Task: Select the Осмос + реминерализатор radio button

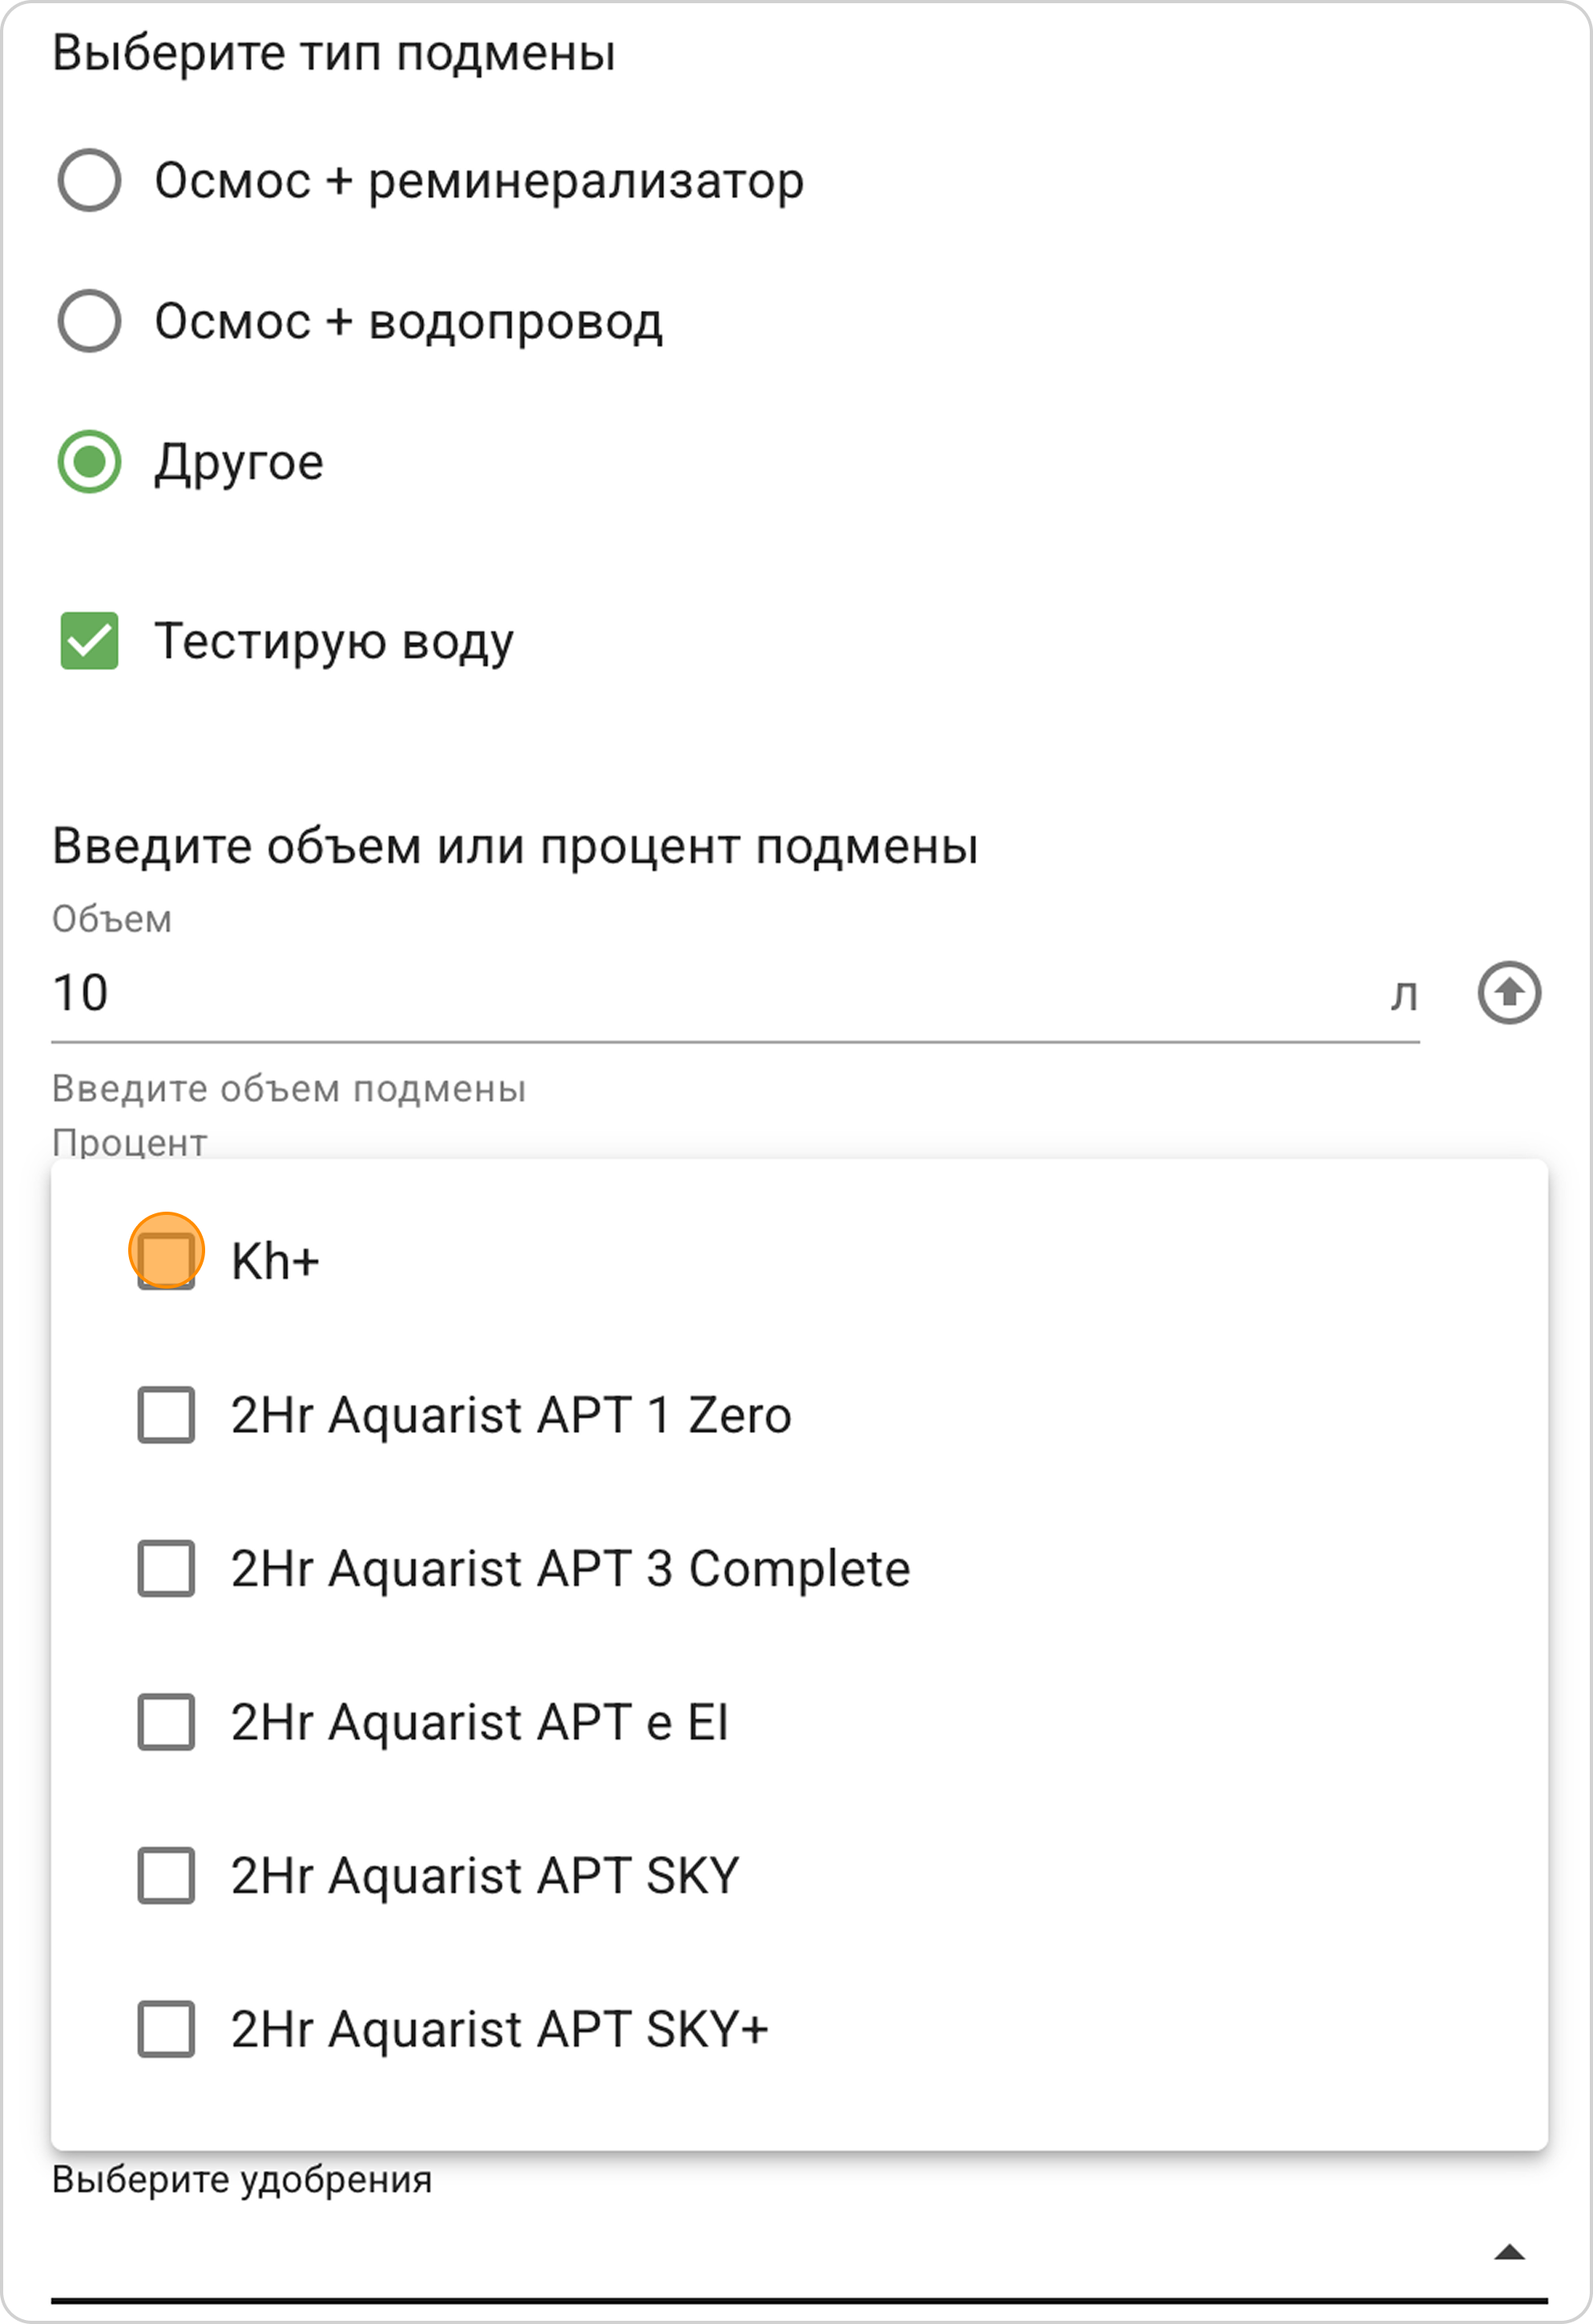Action: pyautogui.click(x=90, y=180)
